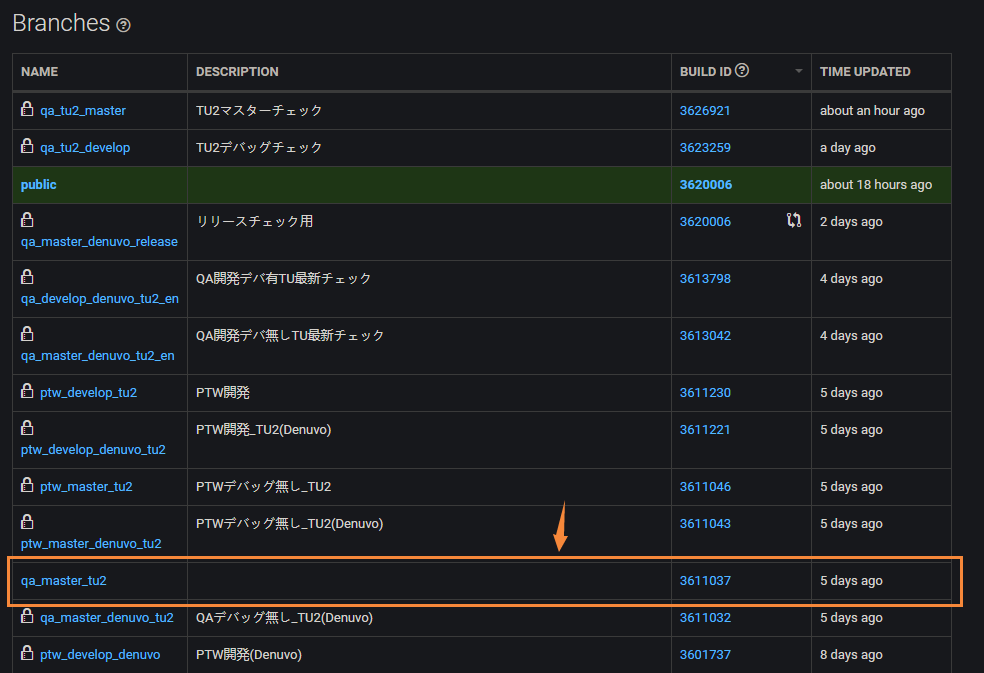Open the qa_tu2_develop branch

click(85, 148)
